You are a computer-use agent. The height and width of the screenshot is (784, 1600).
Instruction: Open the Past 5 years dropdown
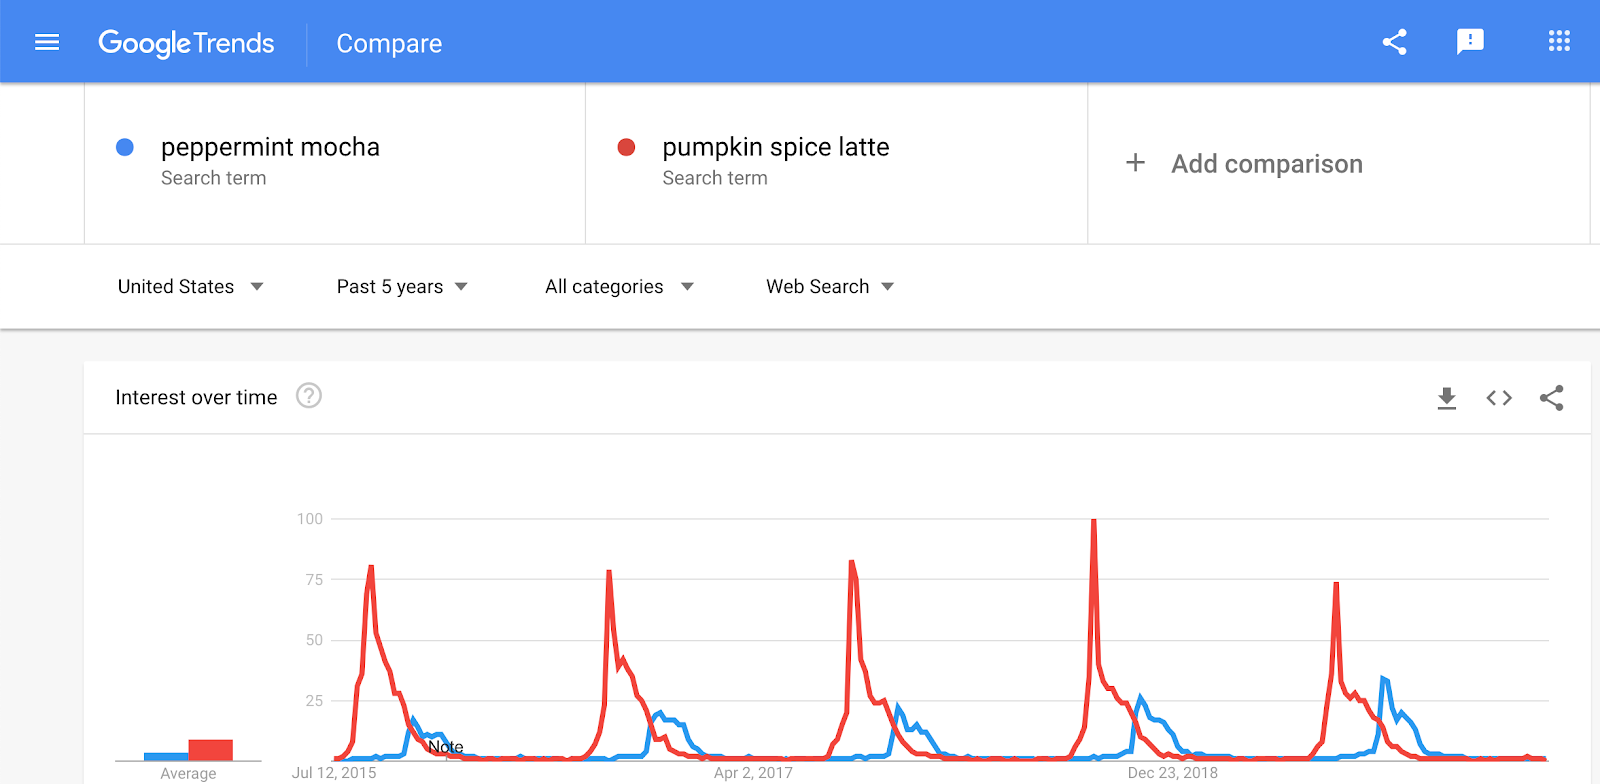[x=402, y=287]
